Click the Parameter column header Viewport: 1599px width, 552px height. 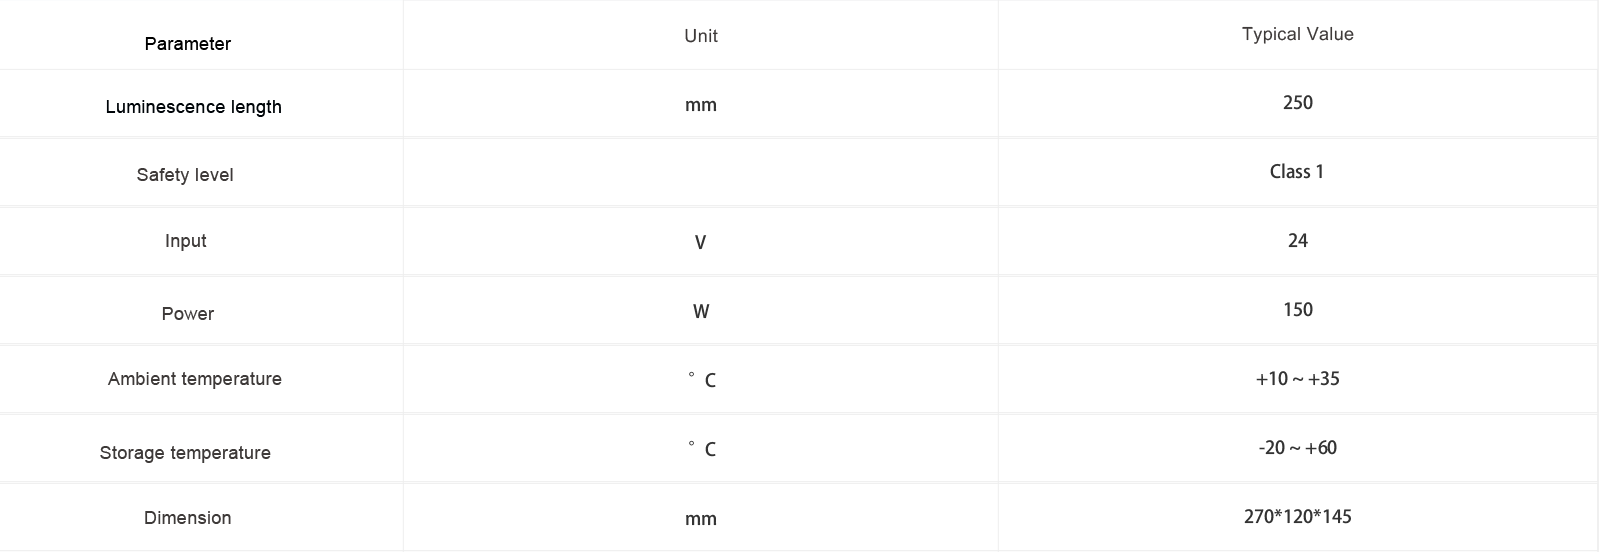pos(187,44)
